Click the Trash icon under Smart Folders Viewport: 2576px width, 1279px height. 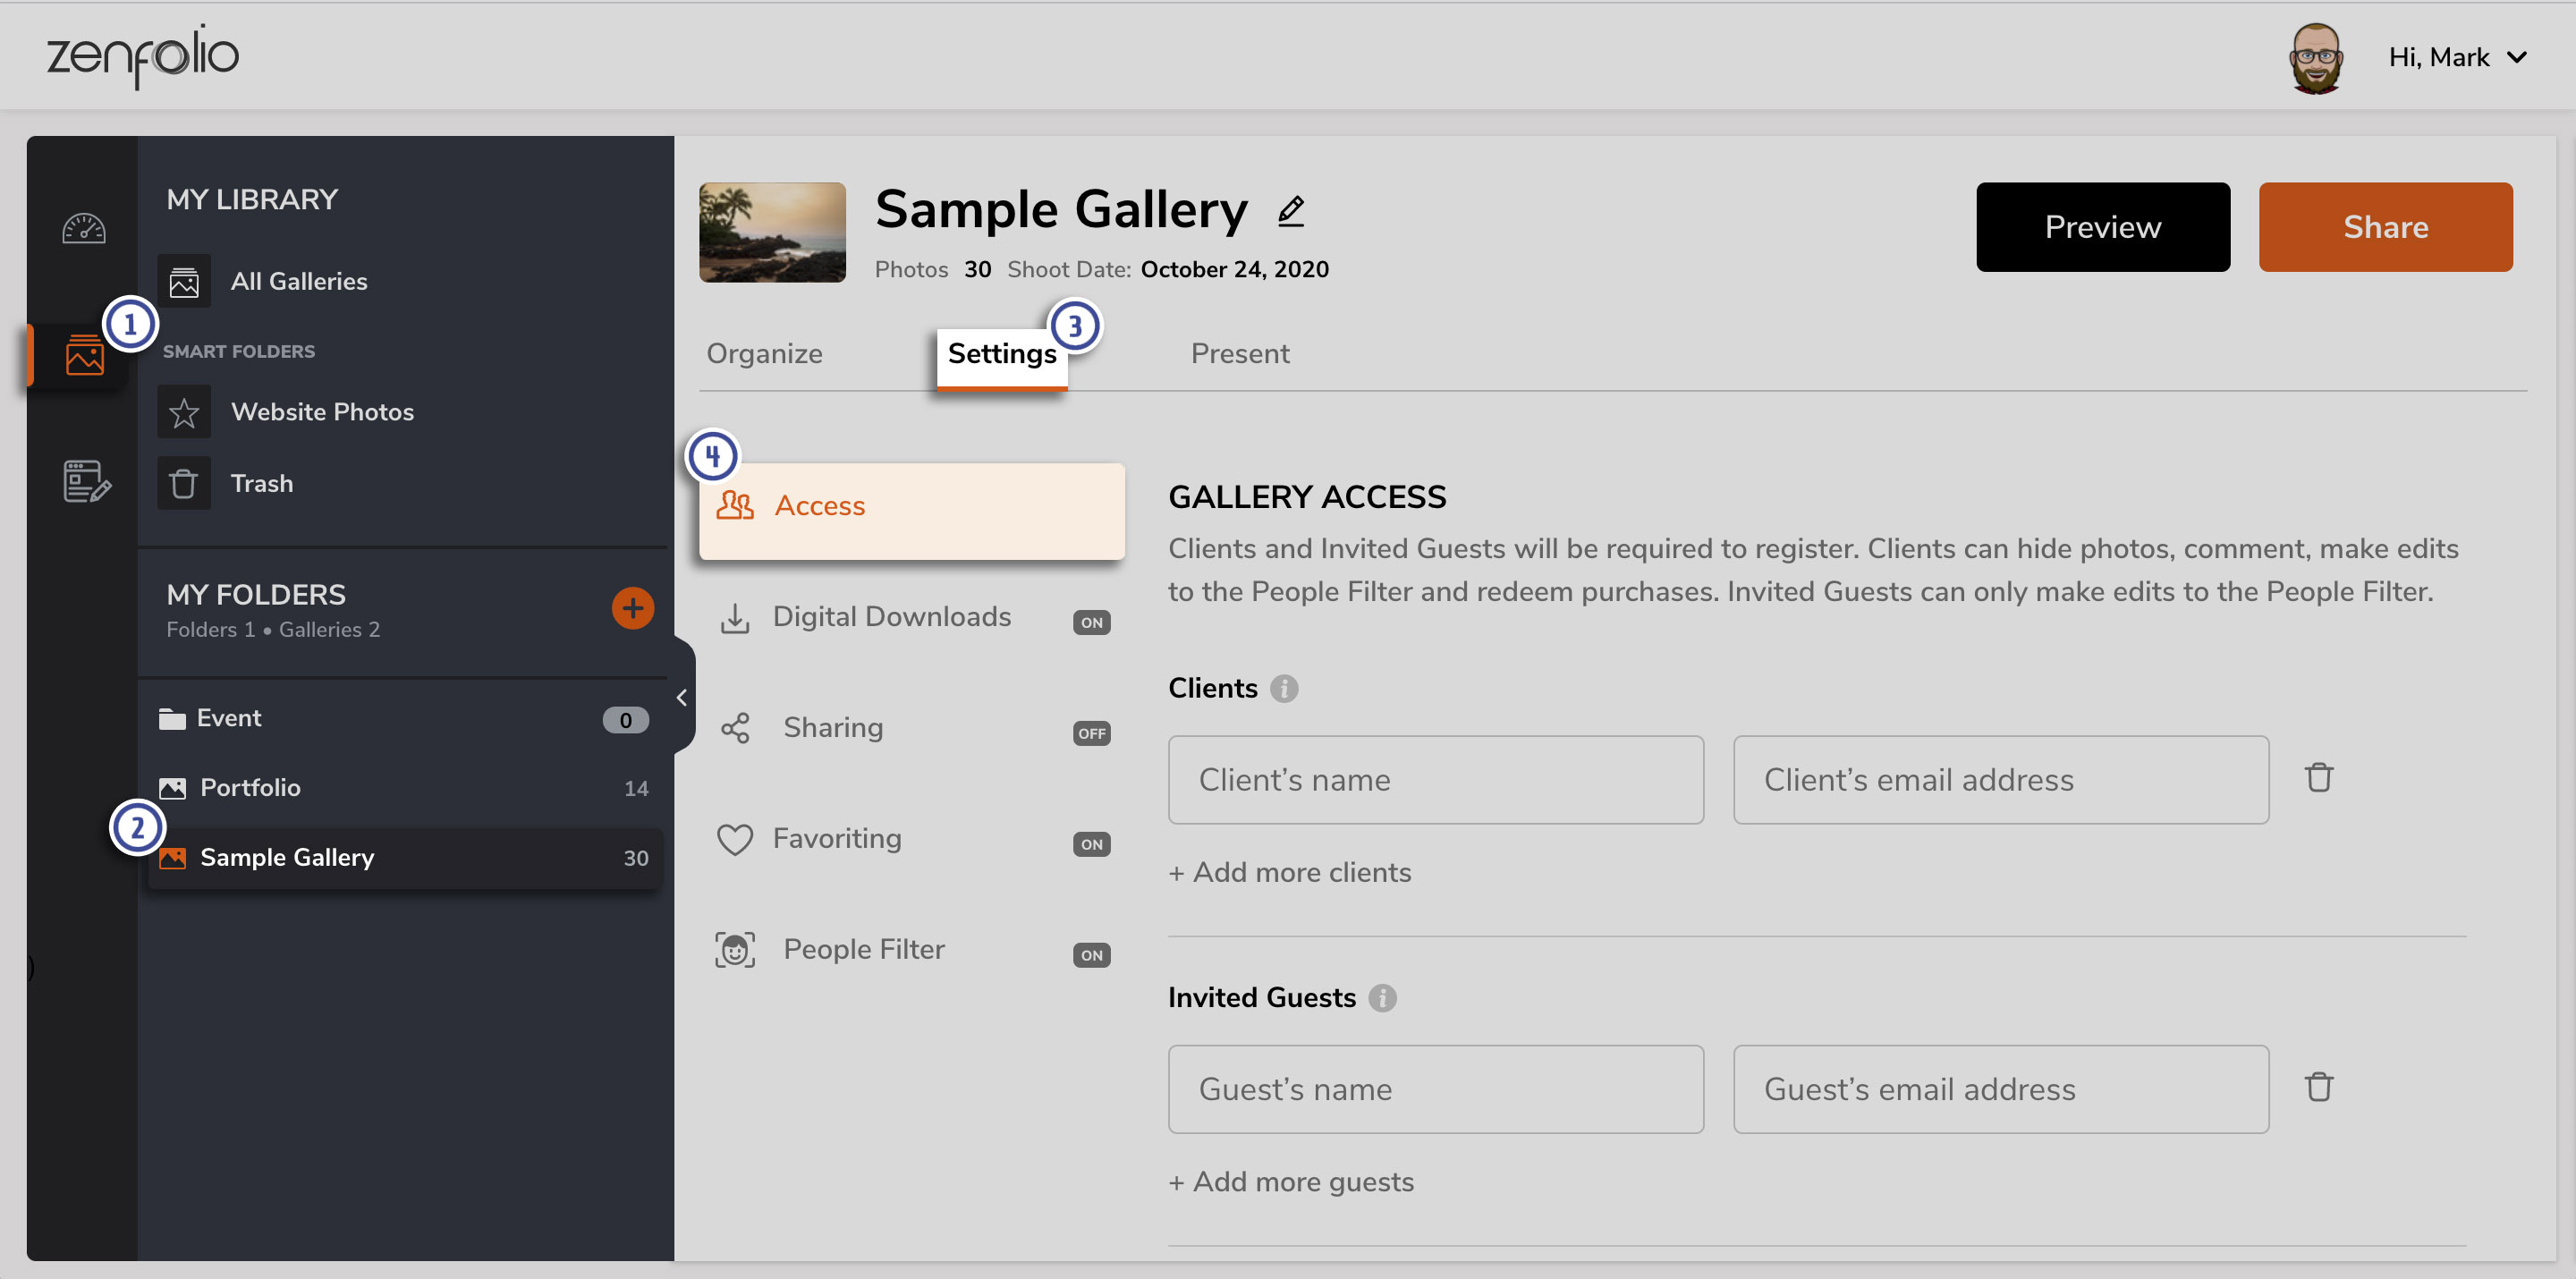(184, 482)
